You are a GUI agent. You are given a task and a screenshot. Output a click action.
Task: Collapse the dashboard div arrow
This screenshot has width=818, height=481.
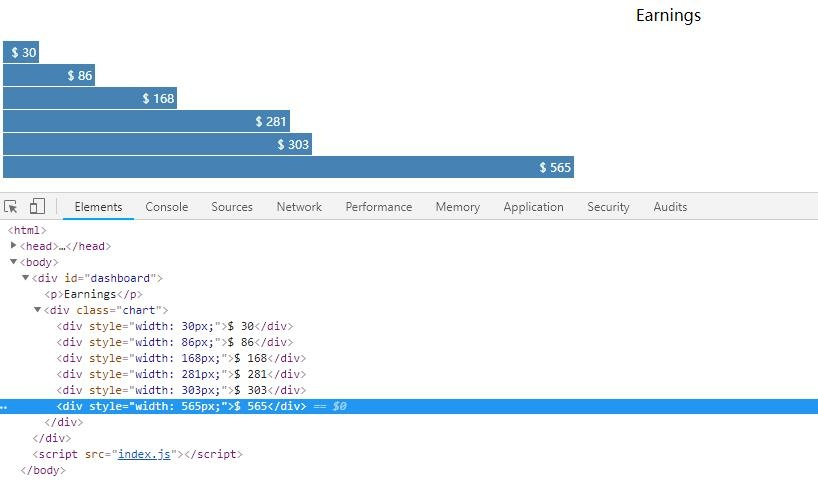pyautogui.click(x=25, y=278)
